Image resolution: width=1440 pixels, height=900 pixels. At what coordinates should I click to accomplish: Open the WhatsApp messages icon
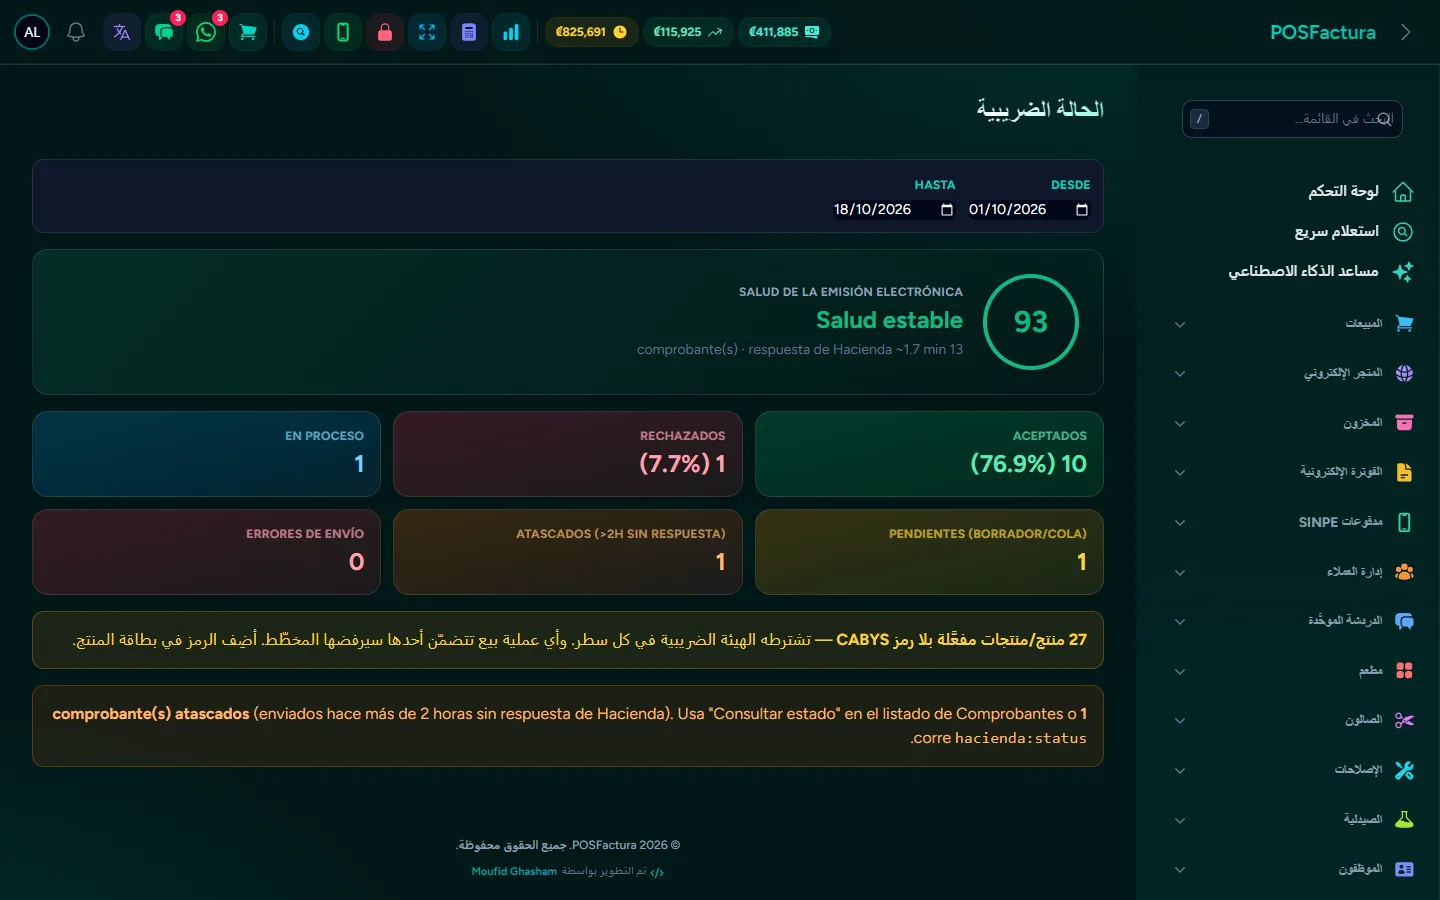[206, 32]
